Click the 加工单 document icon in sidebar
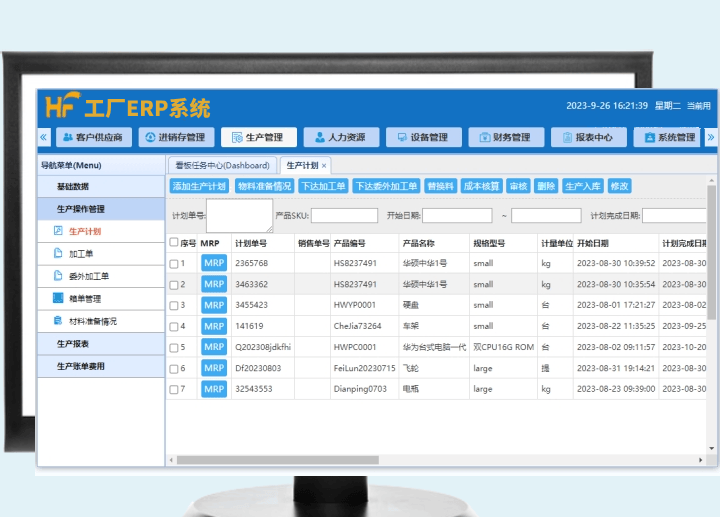 click(58, 254)
